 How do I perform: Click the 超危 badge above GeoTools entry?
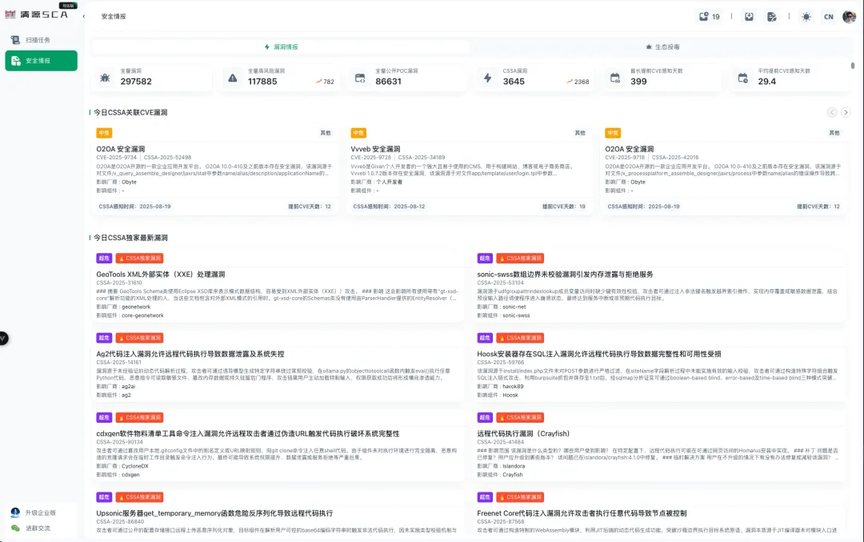click(104, 258)
